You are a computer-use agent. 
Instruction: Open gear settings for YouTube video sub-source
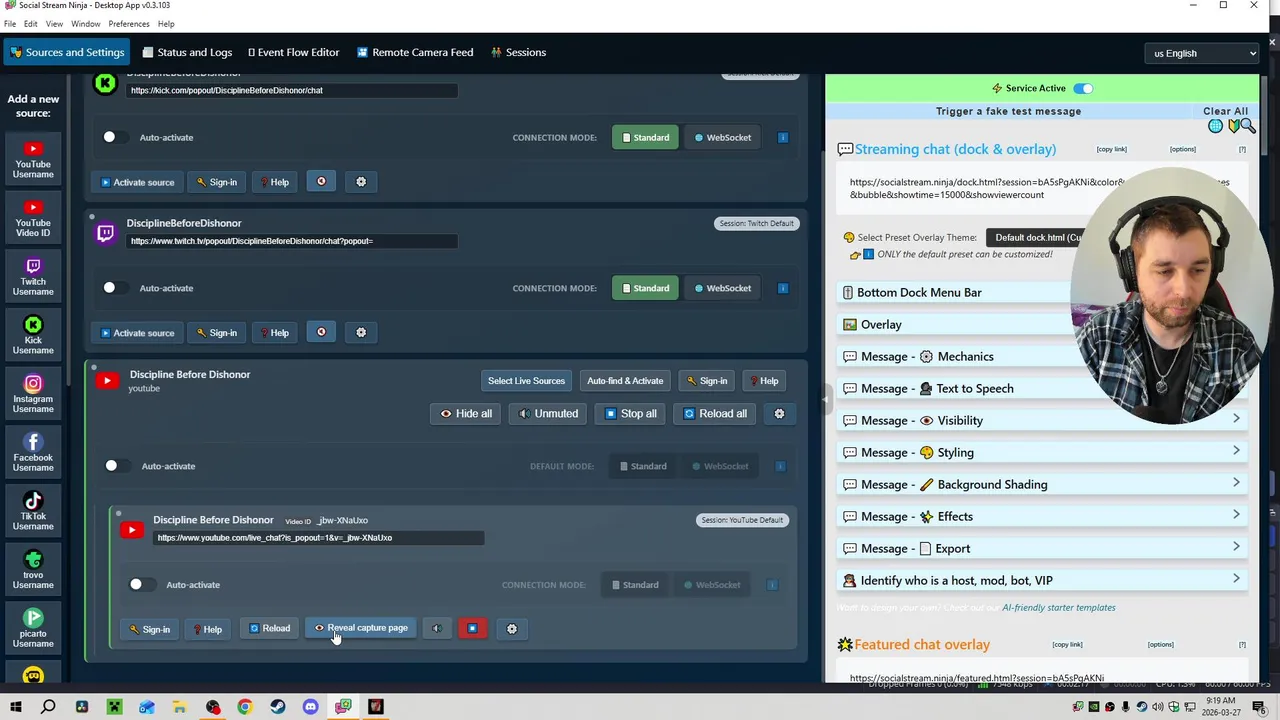(x=512, y=629)
